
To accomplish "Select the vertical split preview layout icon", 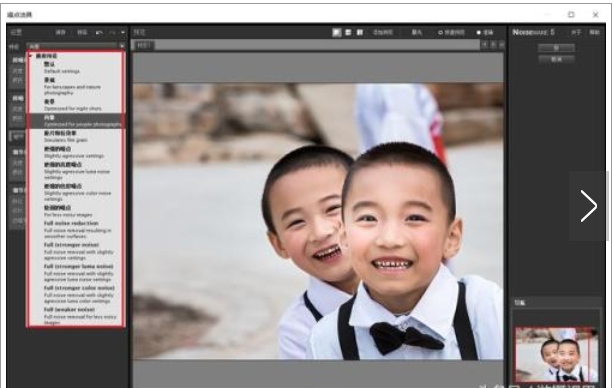I will [359, 32].
